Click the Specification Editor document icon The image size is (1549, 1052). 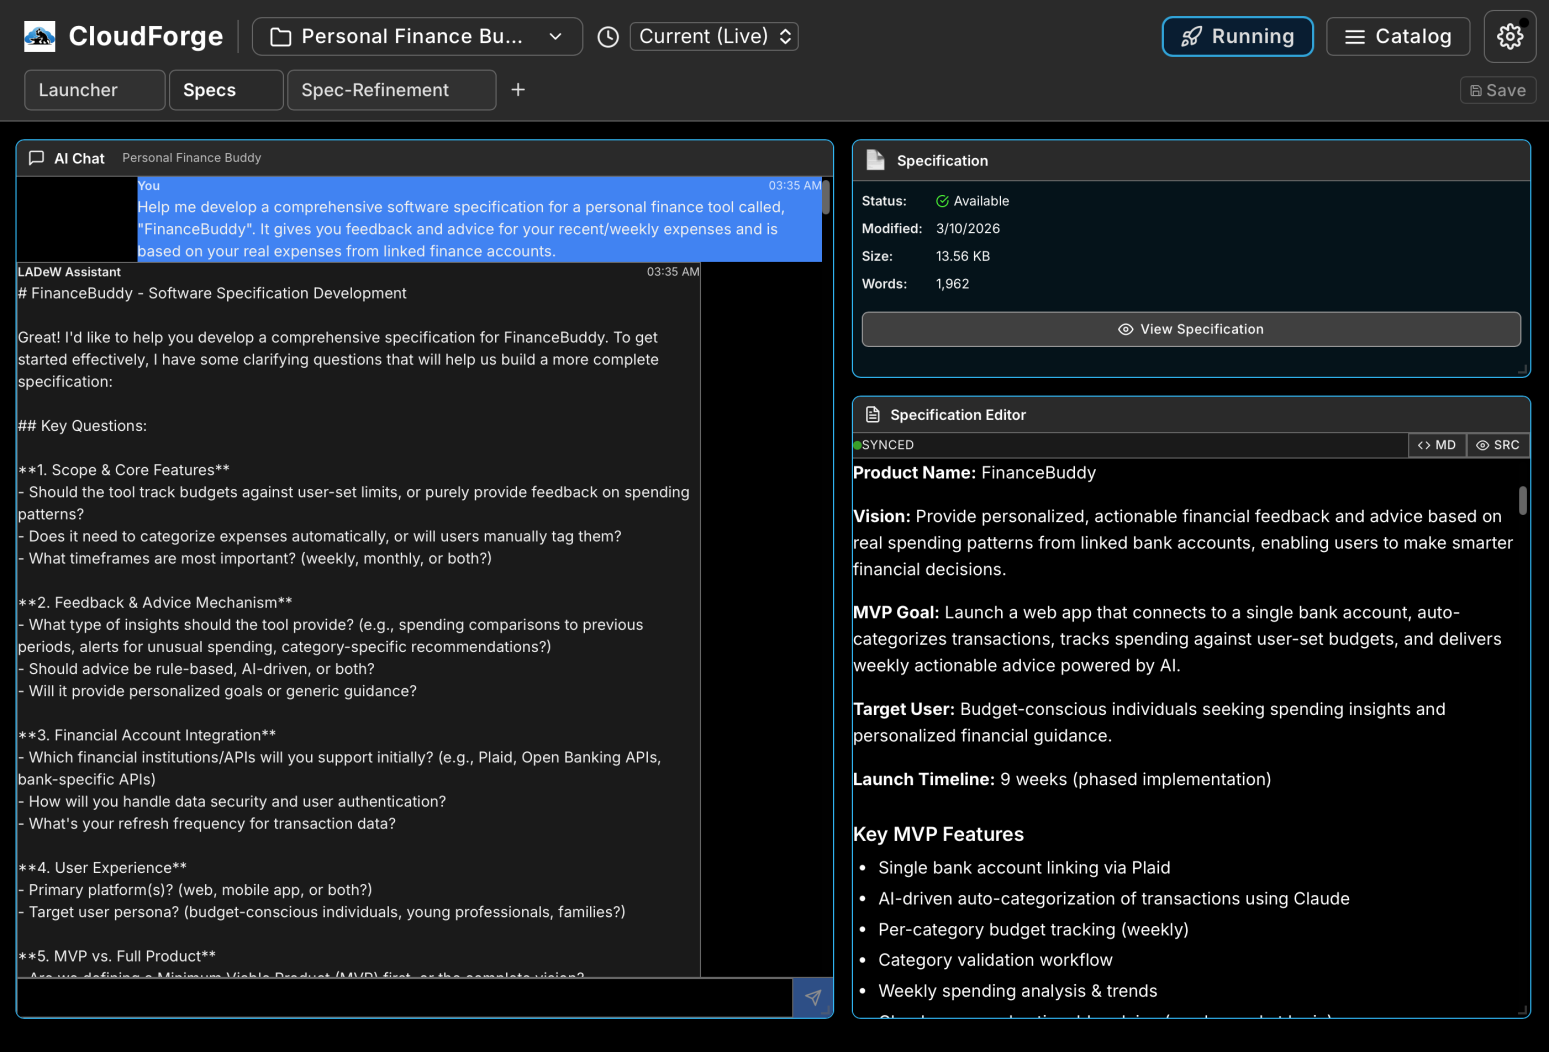[873, 414]
